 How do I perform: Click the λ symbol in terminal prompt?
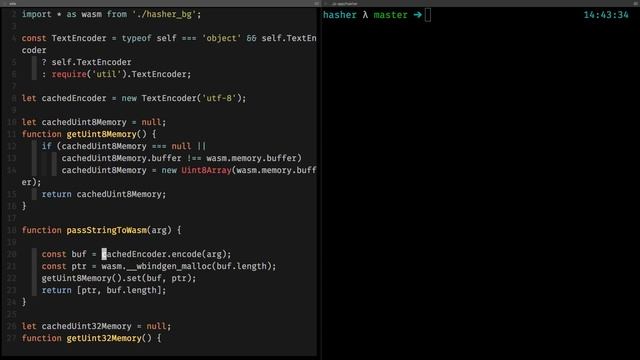[365, 15]
